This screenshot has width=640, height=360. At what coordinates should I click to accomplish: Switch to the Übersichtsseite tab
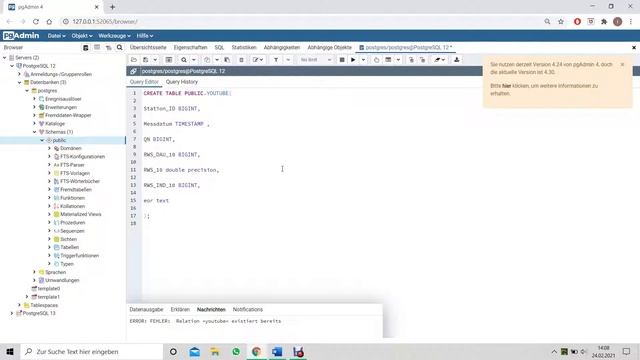[x=148, y=48]
